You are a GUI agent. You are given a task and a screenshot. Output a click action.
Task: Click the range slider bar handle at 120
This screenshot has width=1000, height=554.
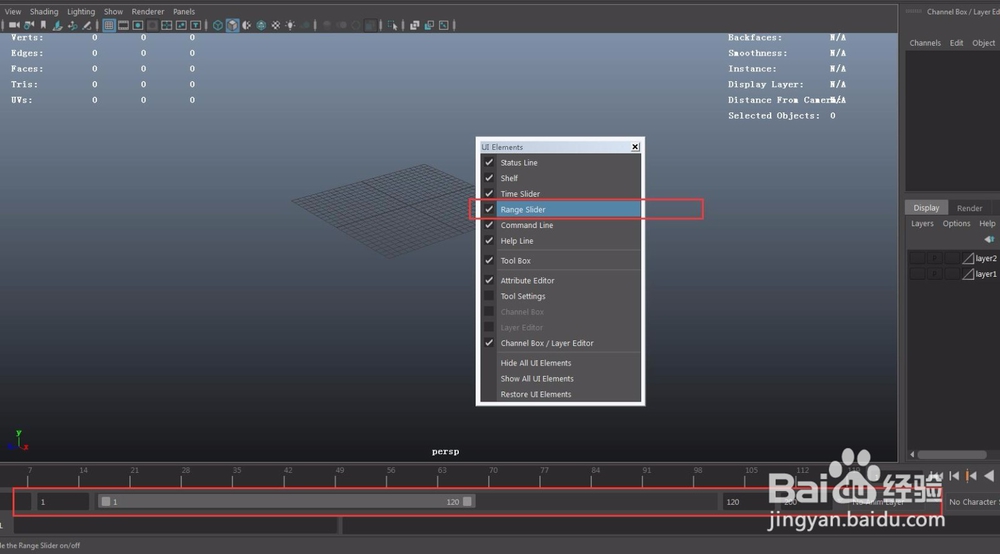[467, 502]
